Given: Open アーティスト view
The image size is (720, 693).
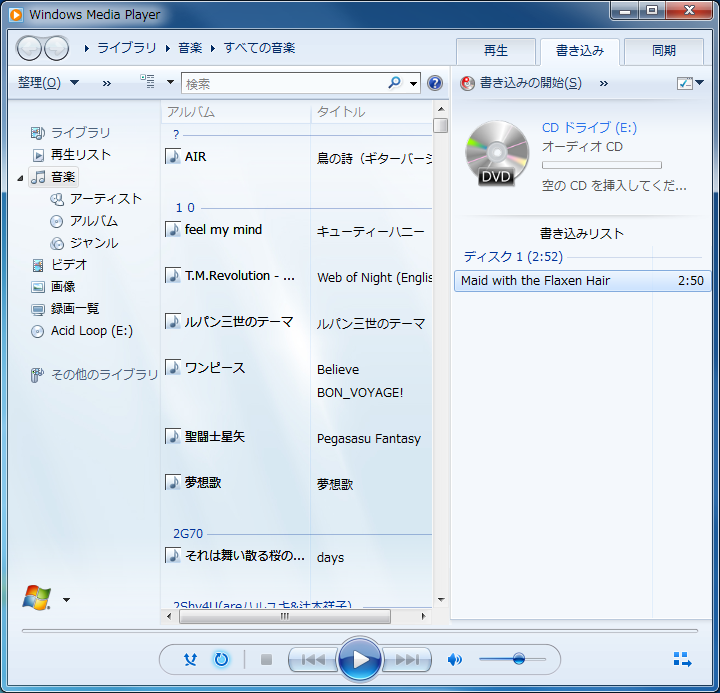Looking at the screenshot, I should [106, 199].
